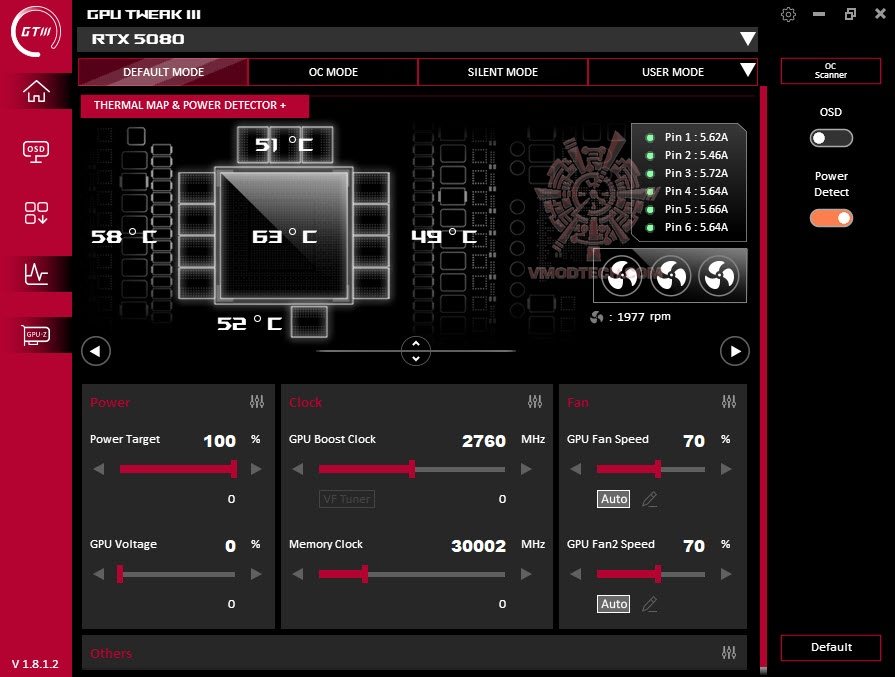The height and width of the screenshot is (677, 895).
Task: Go to the previous thermal map page
Action: (x=96, y=351)
